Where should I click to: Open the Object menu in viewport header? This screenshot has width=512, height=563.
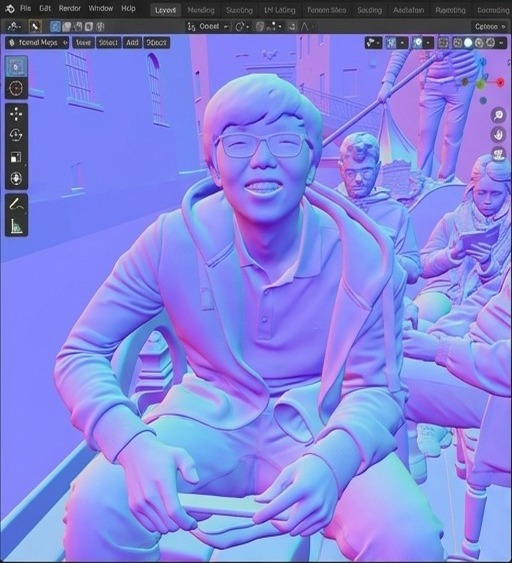coord(157,43)
